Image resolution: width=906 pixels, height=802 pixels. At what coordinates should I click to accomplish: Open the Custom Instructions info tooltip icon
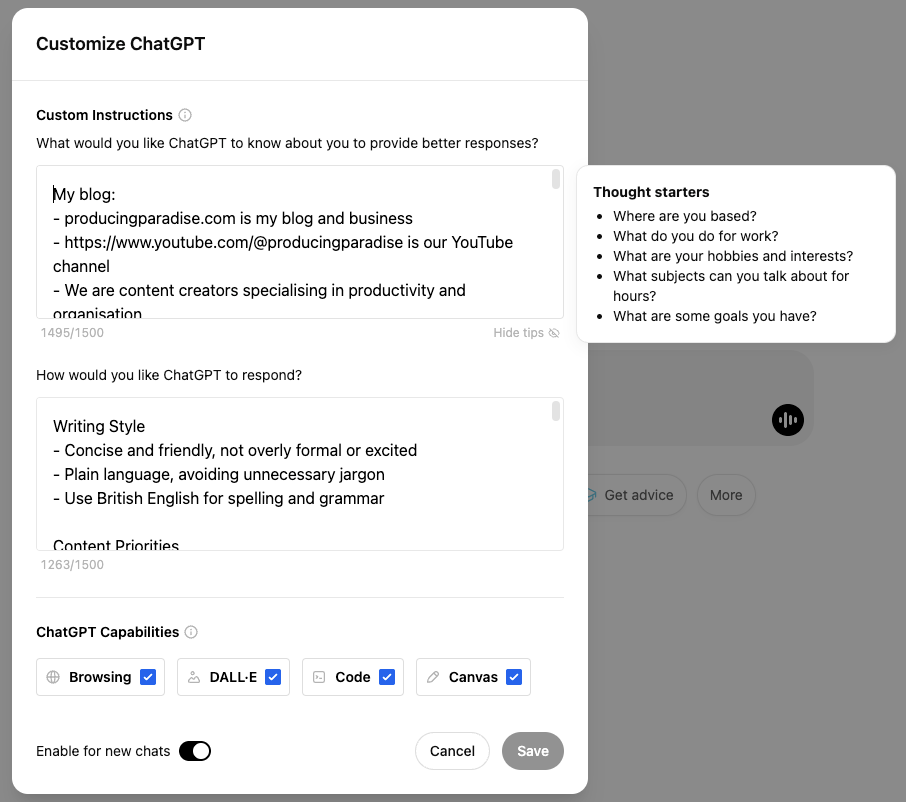tap(185, 115)
